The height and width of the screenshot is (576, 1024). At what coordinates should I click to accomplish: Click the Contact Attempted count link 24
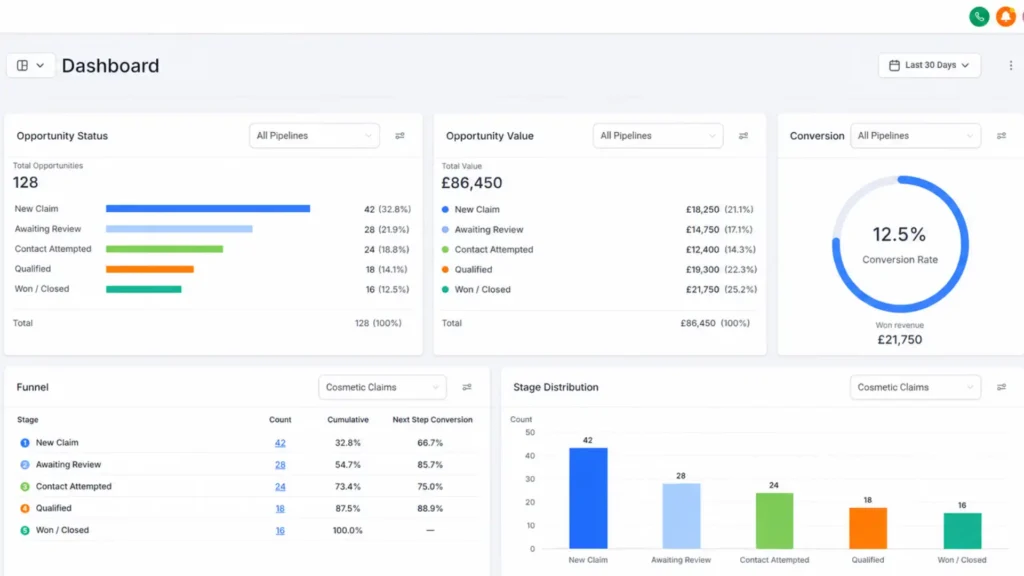click(x=280, y=487)
